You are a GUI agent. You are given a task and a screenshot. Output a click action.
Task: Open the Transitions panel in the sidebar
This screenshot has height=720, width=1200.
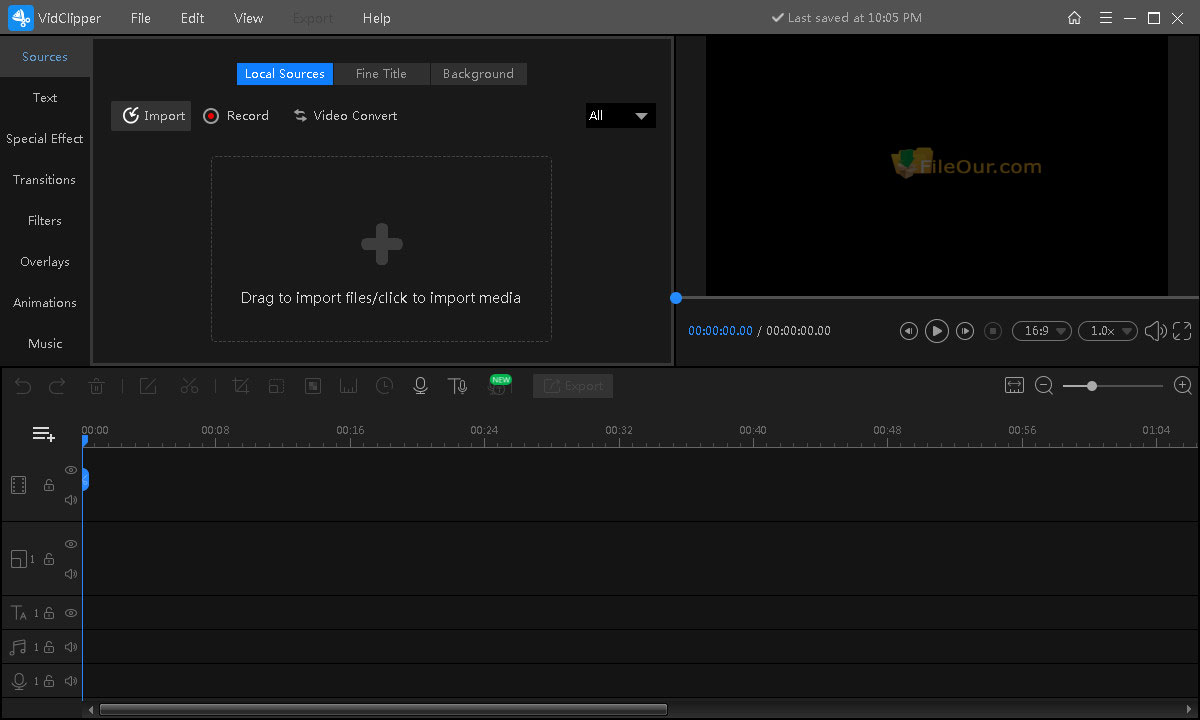click(45, 179)
